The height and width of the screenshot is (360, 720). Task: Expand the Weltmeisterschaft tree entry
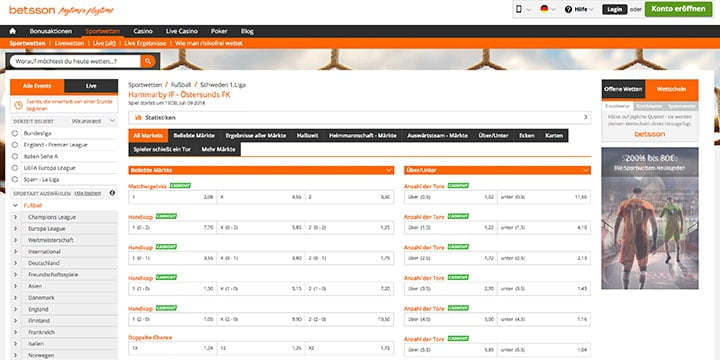pyautogui.click(x=16, y=240)
